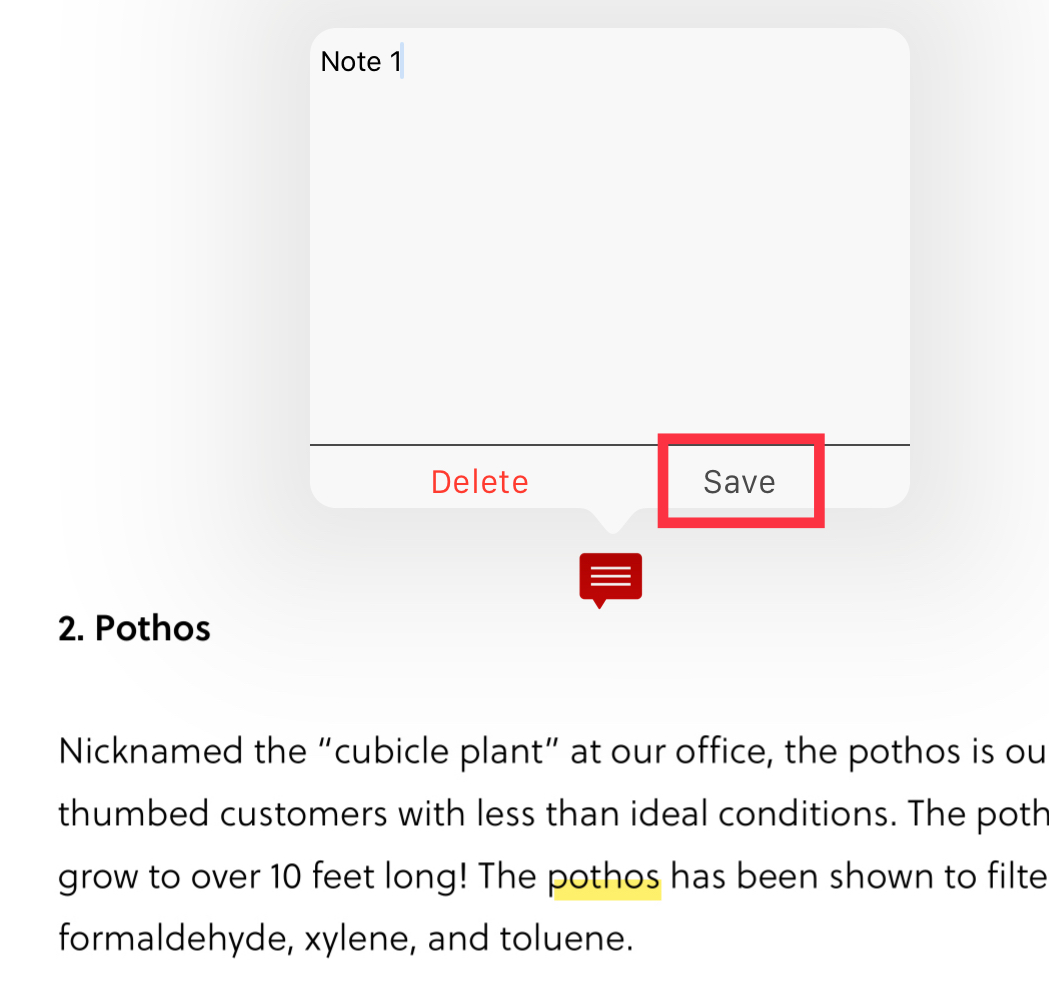Screen dimensions: 1049x989
Task: Click the "2. Pothos" heading
Action: 135,629
